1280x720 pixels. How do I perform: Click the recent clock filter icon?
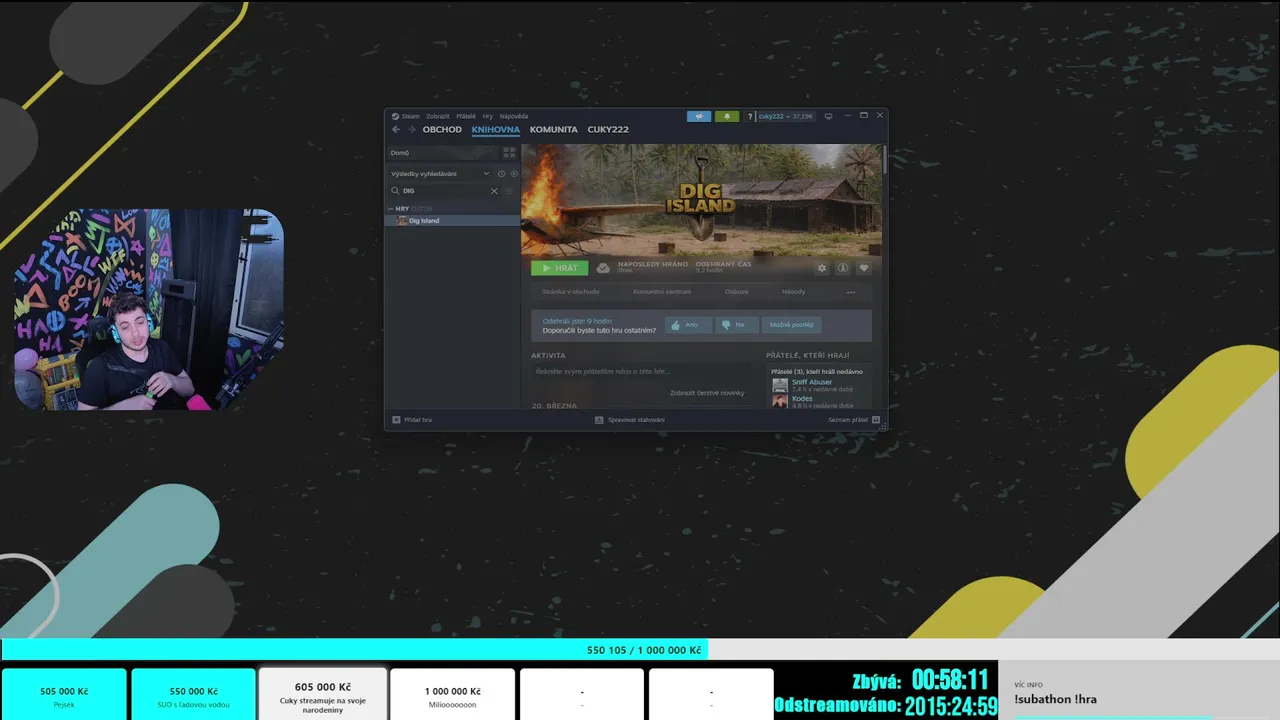click(x=502, y=173)
